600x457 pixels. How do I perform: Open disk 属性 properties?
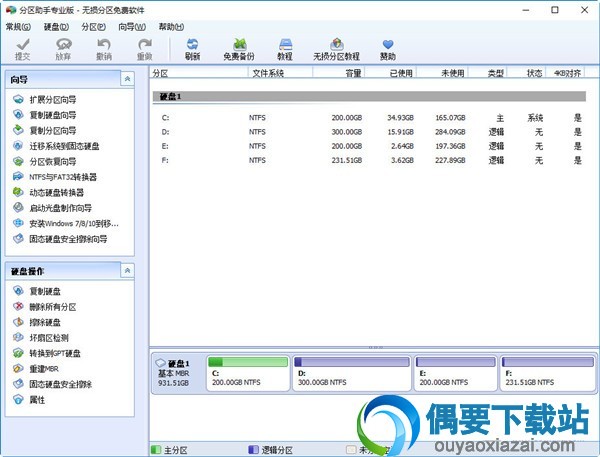pos(29,400)
